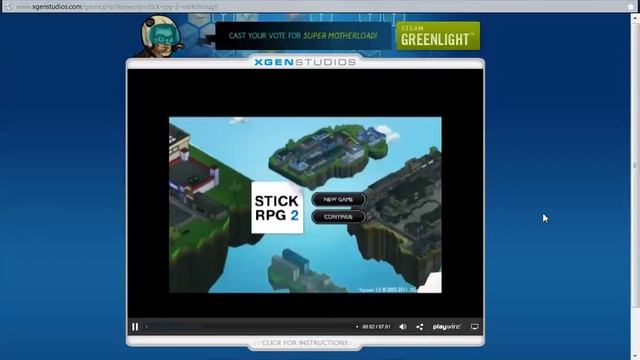Click the video time display 00:02 / 07:01

[376, 327]
